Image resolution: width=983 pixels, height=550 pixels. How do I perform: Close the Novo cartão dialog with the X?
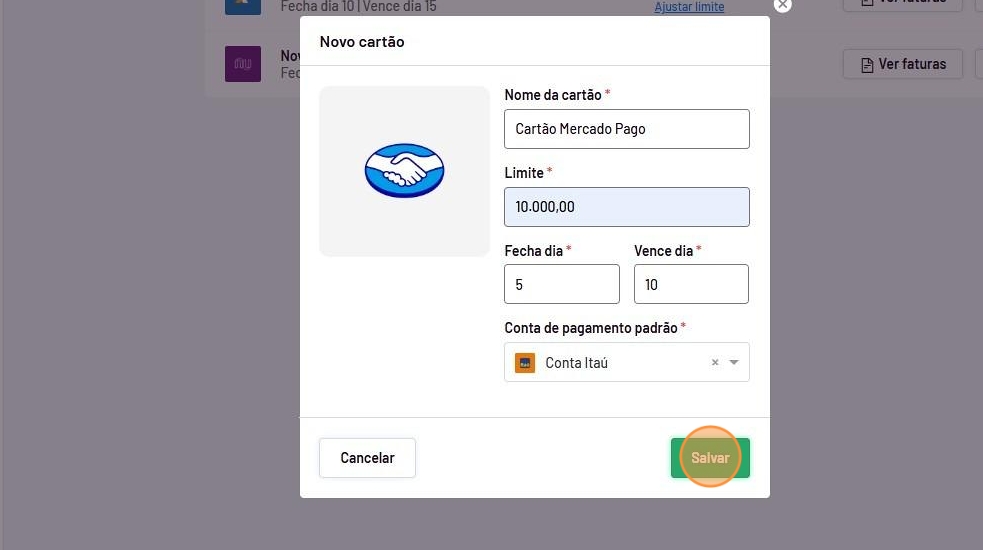[x=782, y=5]
